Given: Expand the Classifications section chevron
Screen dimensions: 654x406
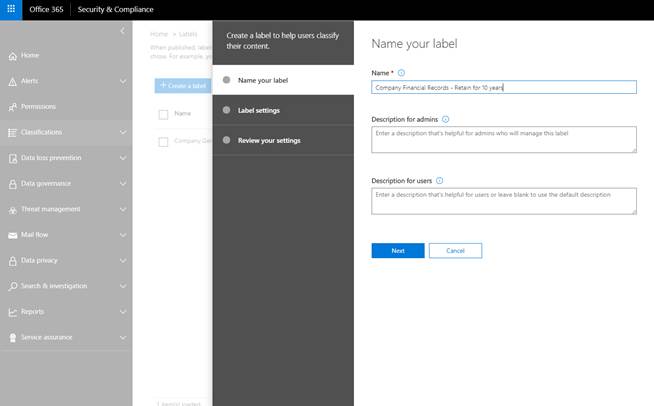Looking at the screenshot, I should [x=123, y=132].
